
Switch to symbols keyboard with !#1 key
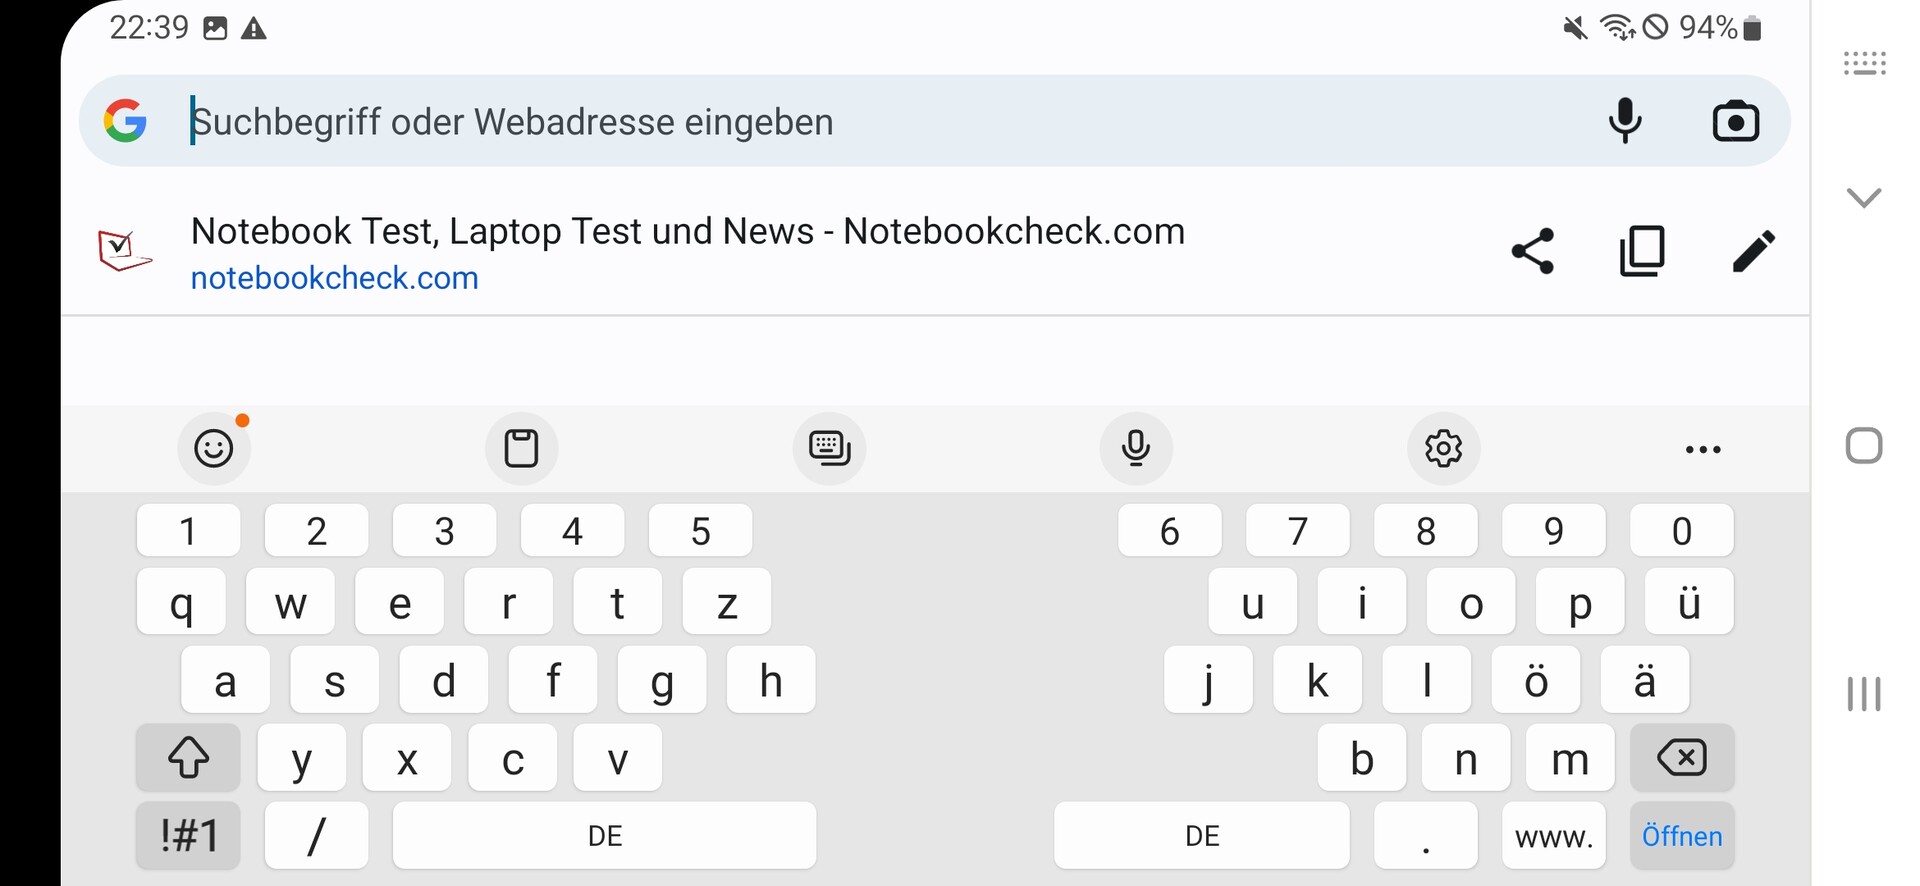pyautogui.click(x=188, y=835)
